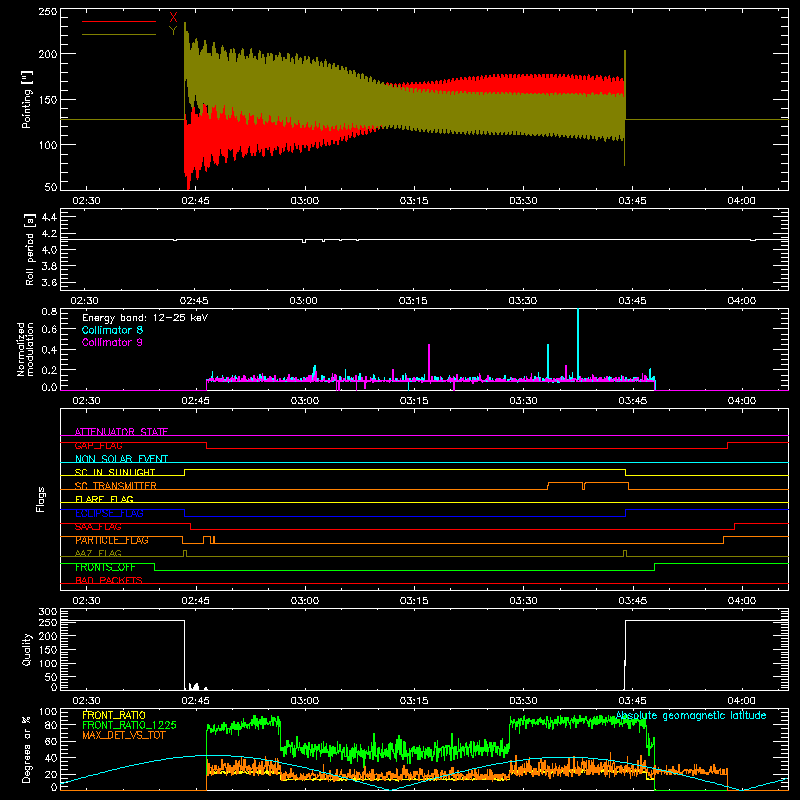Click the magenta Collimator 9 legend entry

[112, 342]
